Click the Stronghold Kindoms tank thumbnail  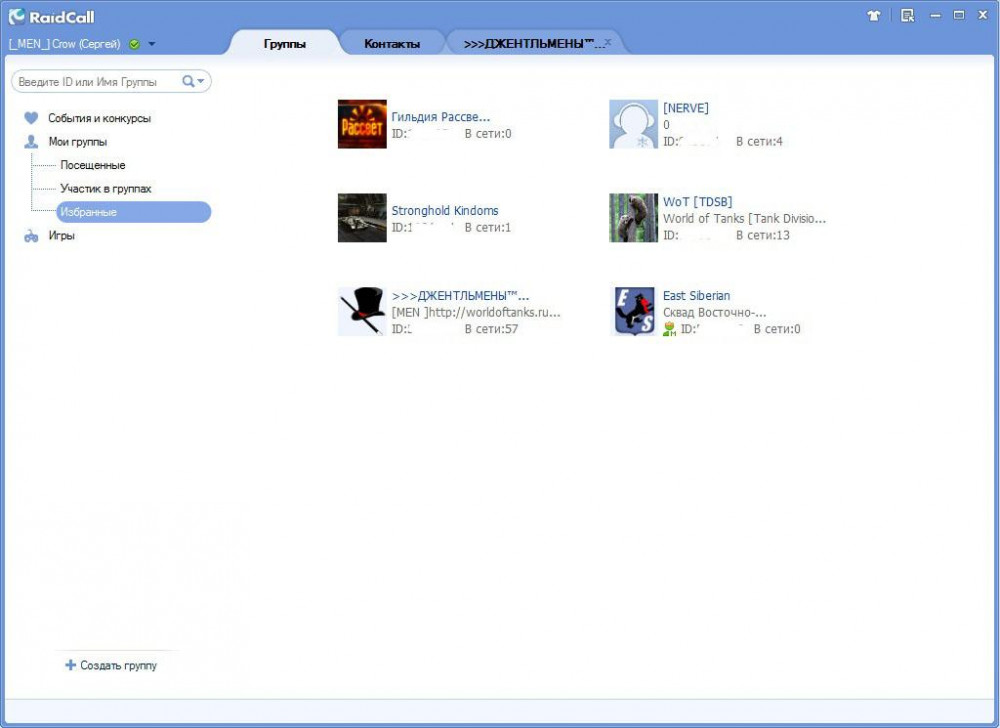point(362,217)
